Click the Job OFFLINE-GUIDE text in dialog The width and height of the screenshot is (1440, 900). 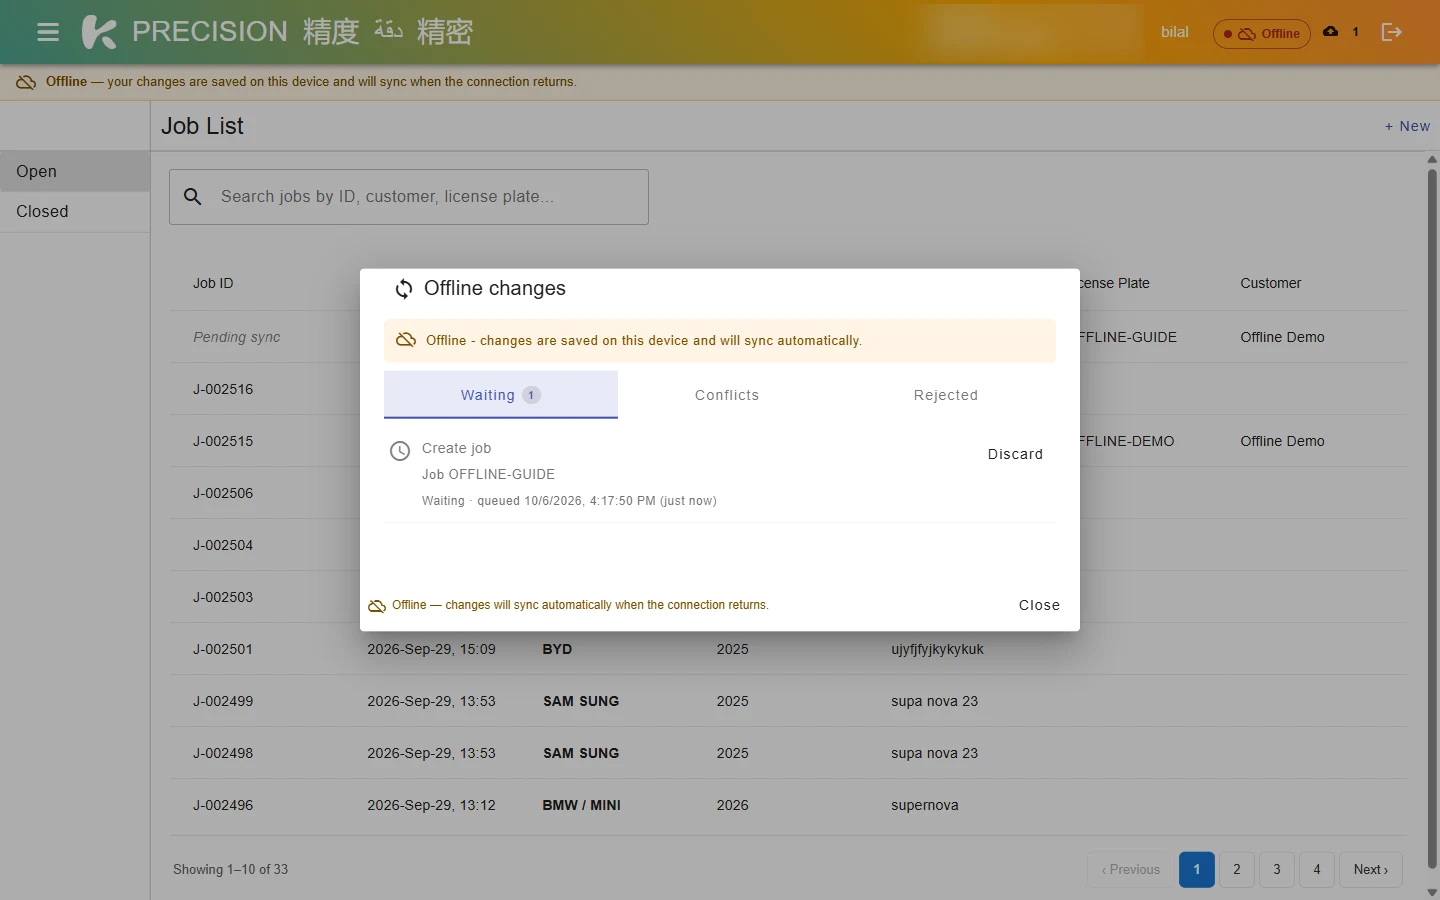click(488, 474)
